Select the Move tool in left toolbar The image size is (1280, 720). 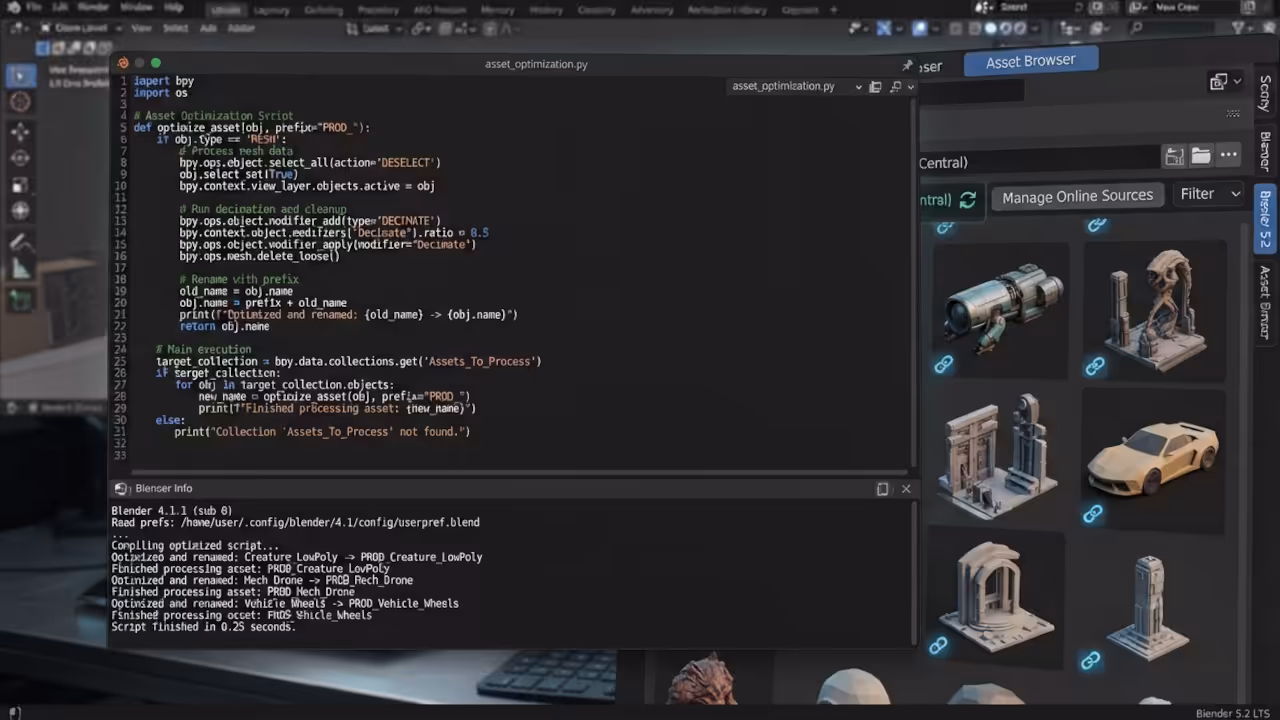[x=20, y=131]
